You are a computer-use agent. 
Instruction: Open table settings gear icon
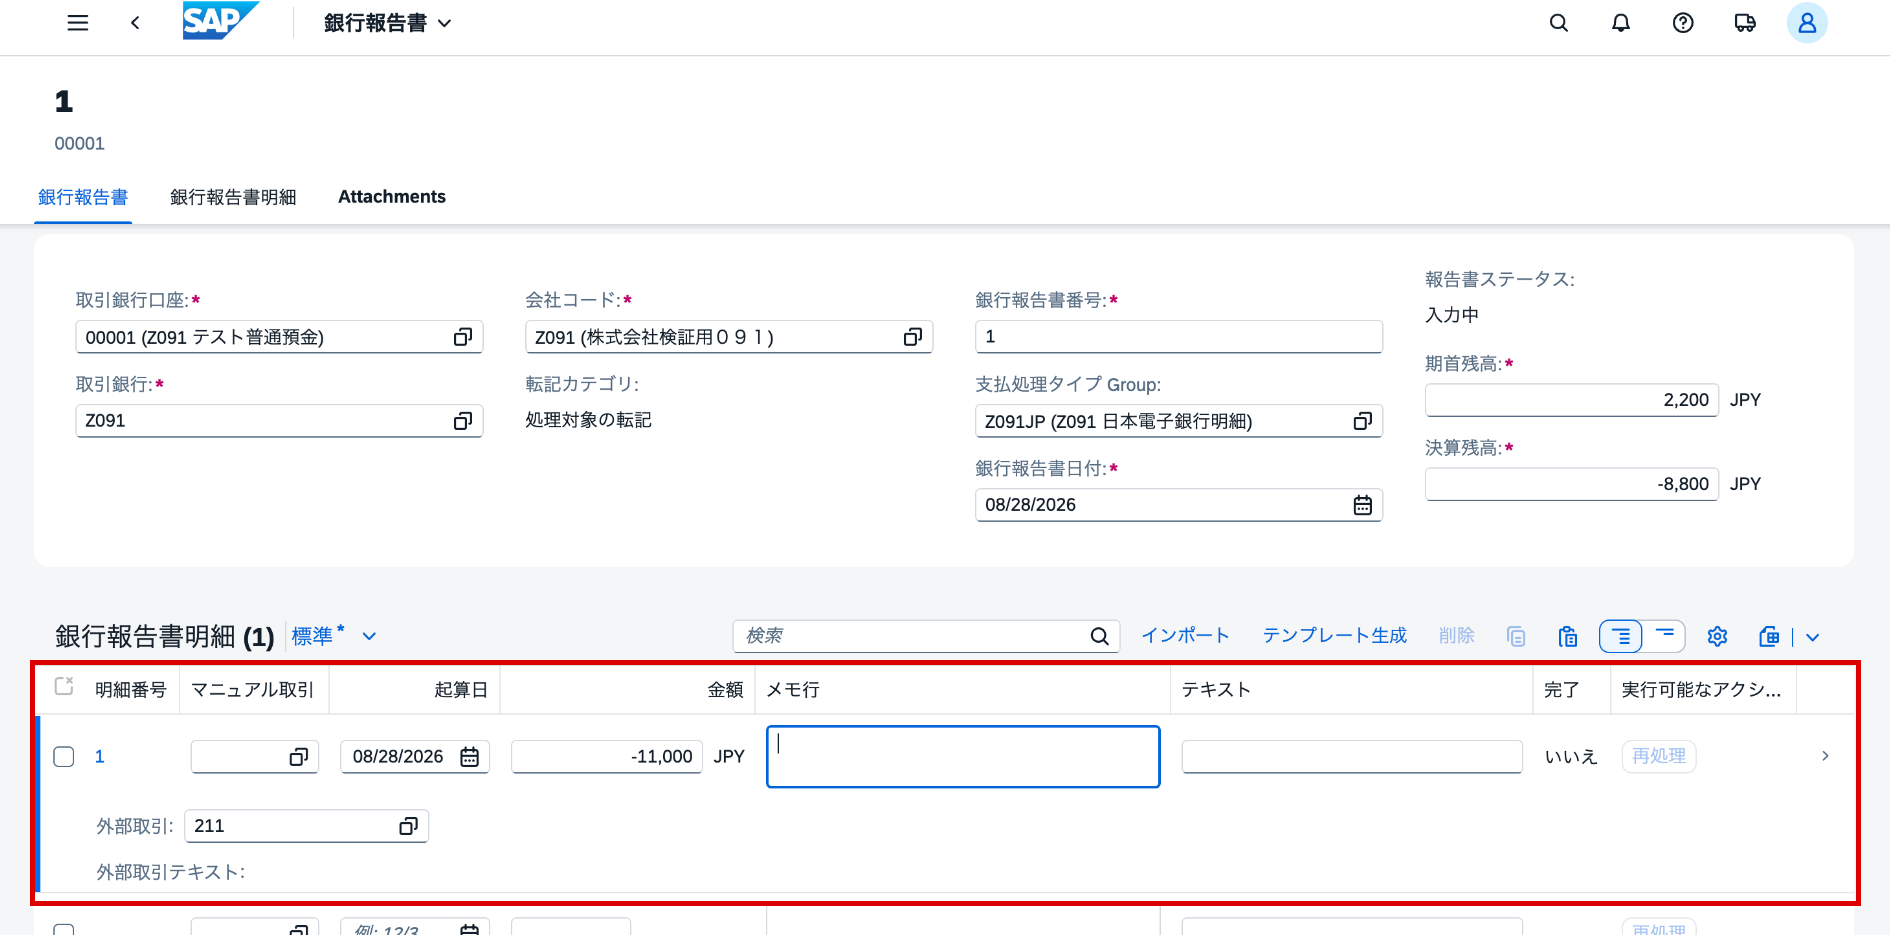click(1718, 636)
